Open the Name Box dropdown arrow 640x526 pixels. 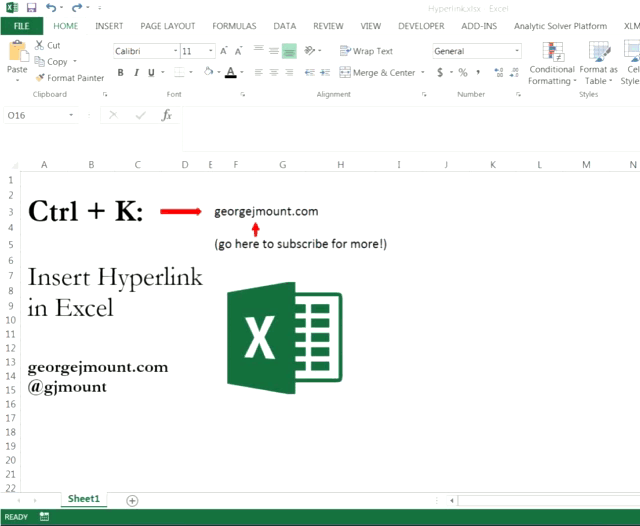tap(71, 115)
